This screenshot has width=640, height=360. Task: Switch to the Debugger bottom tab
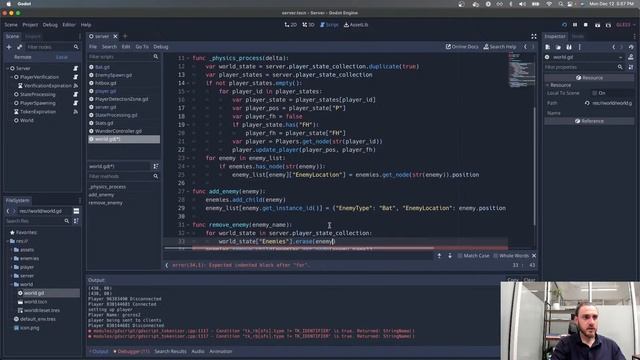131,351
